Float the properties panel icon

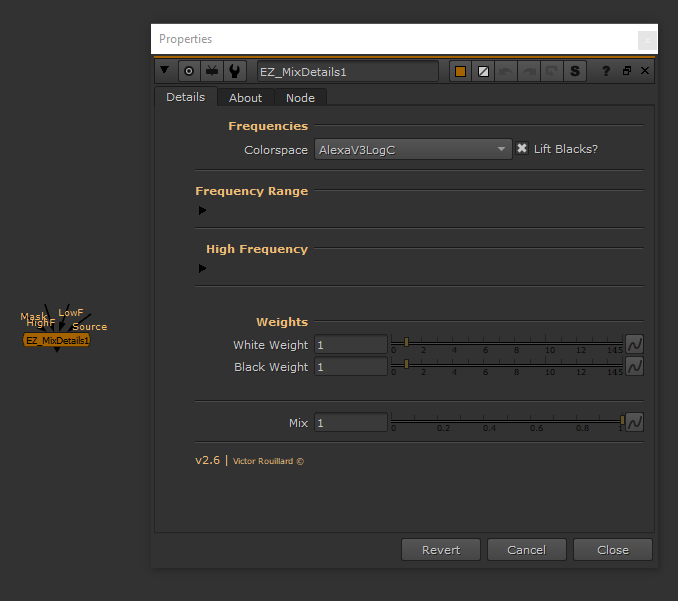click(626, 71)
